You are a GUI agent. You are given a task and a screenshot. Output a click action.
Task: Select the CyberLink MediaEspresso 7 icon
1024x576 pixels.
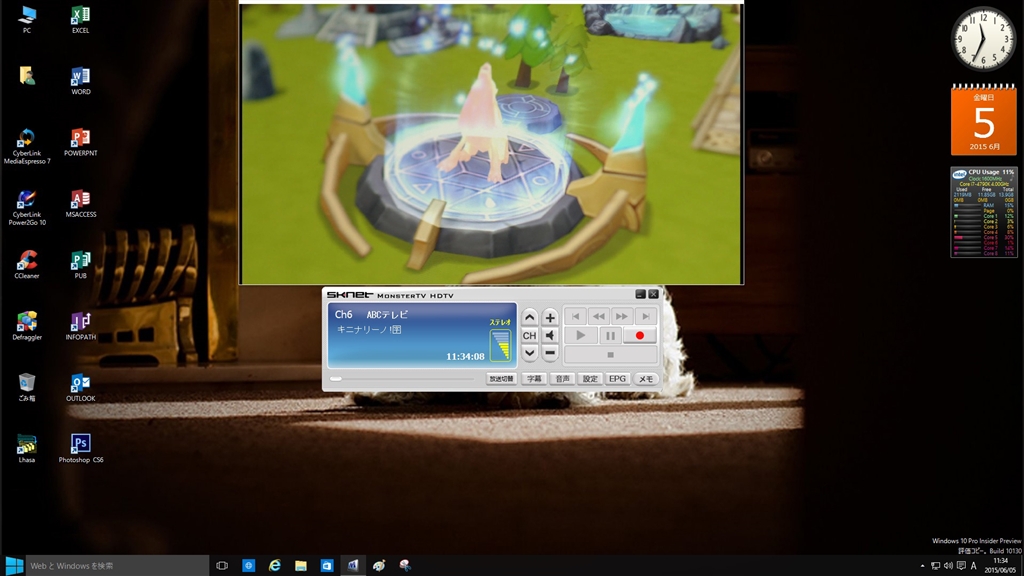[x=27, y=146]
